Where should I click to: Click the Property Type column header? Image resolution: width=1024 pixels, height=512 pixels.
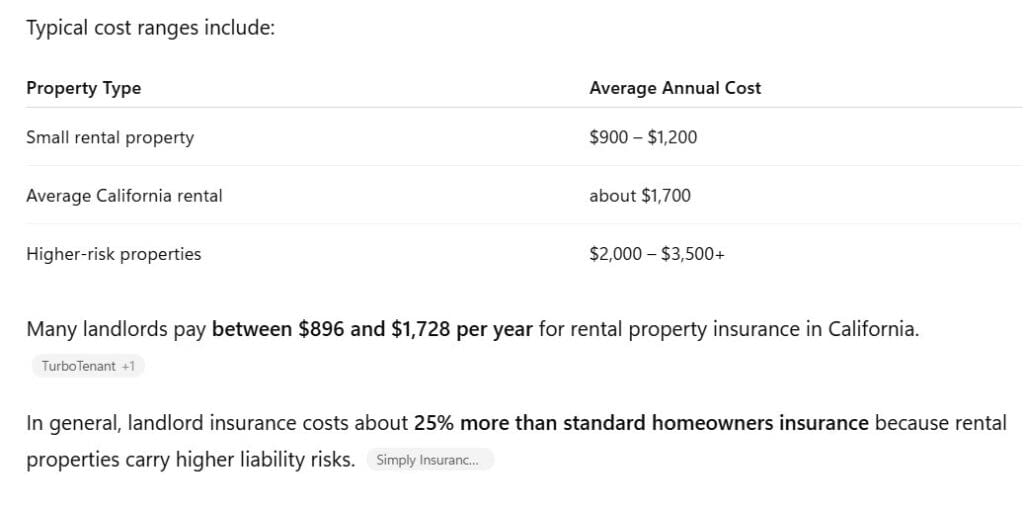84,88
